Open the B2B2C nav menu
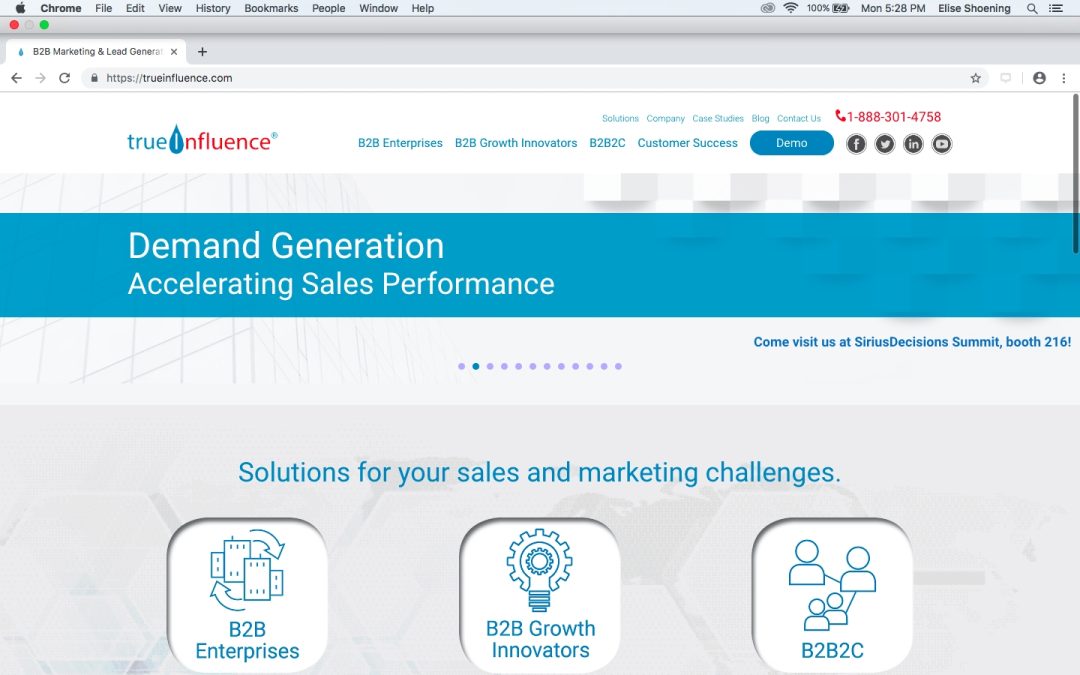 pyautogui.click(x=608, y=143)
